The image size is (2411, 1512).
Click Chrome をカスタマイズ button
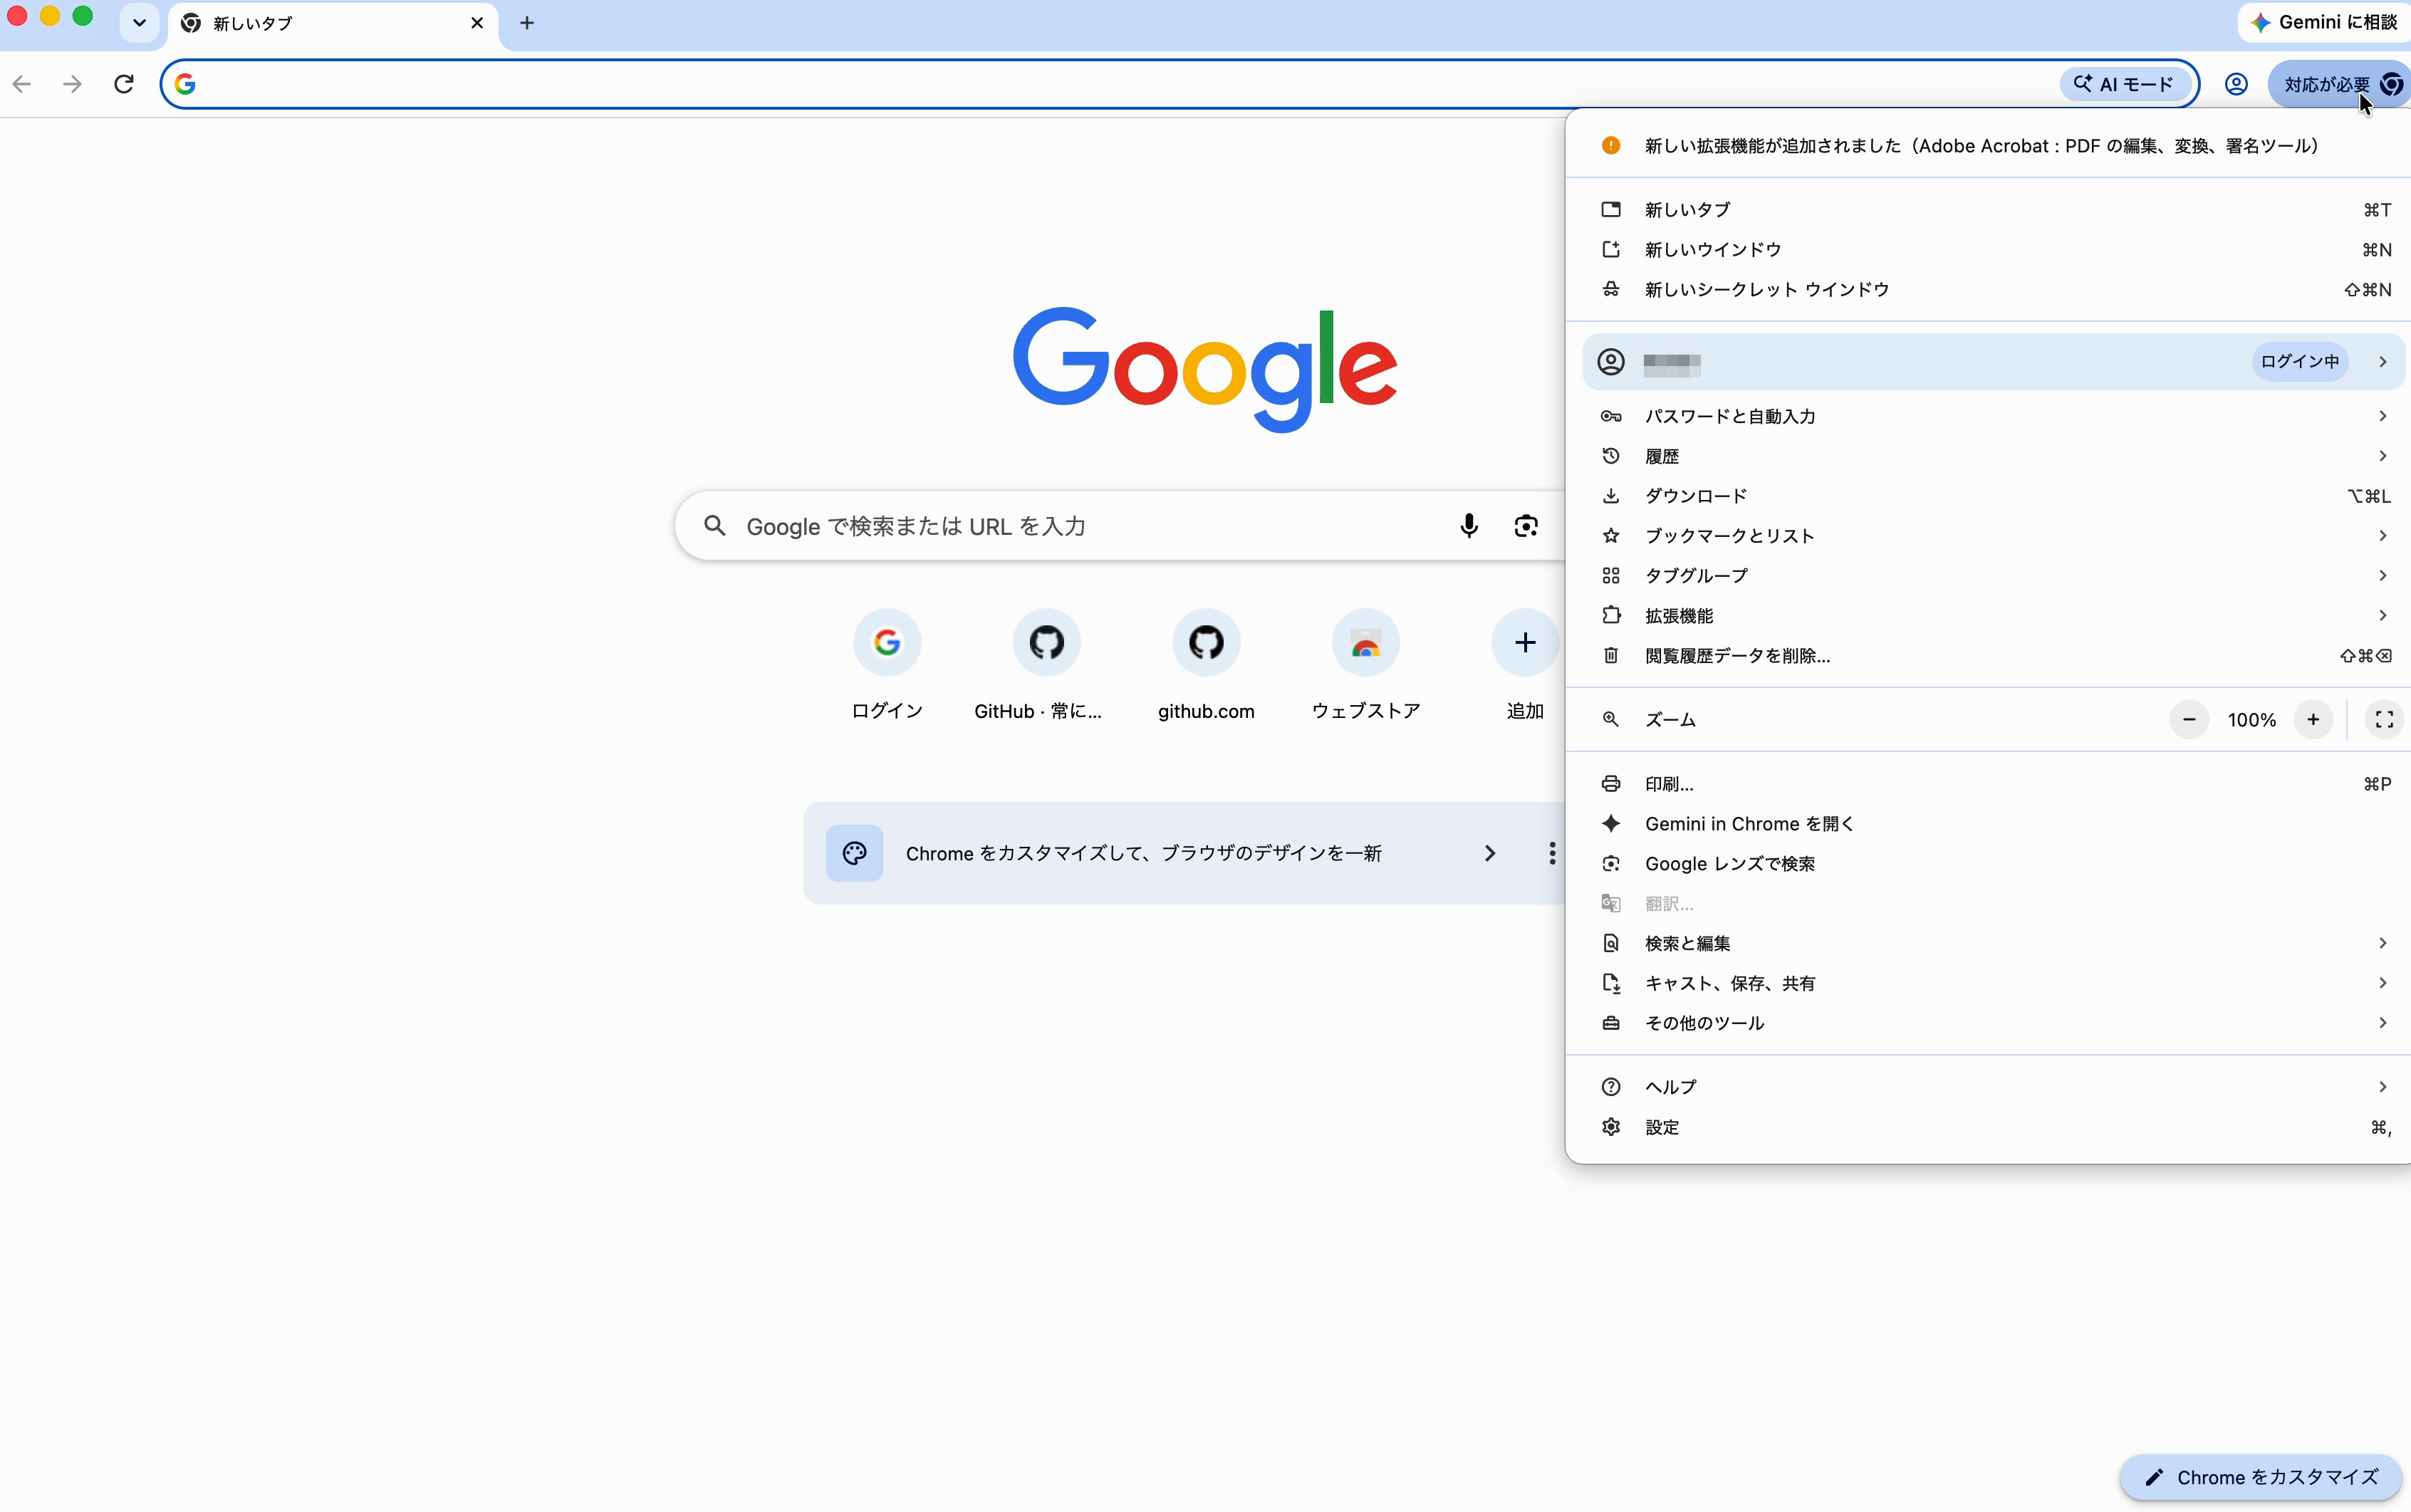coord(2260,1477)
